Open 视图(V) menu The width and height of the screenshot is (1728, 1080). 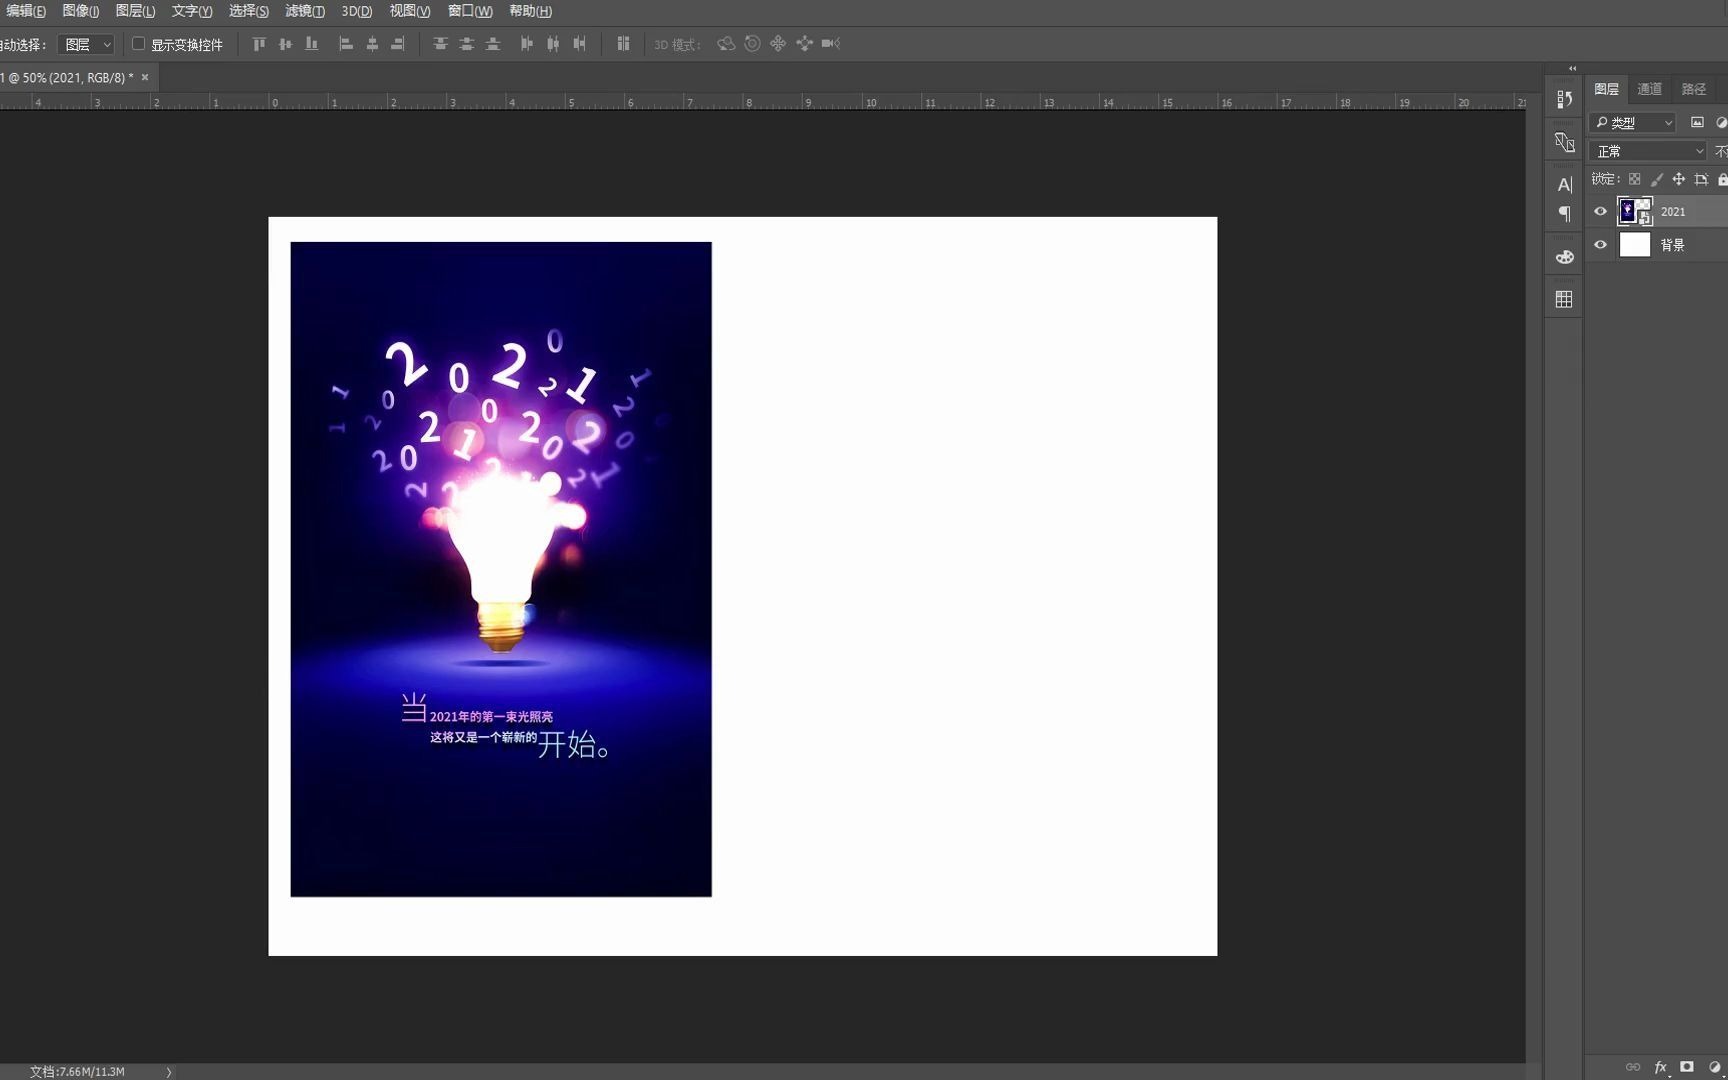click(x=410, y=11)
